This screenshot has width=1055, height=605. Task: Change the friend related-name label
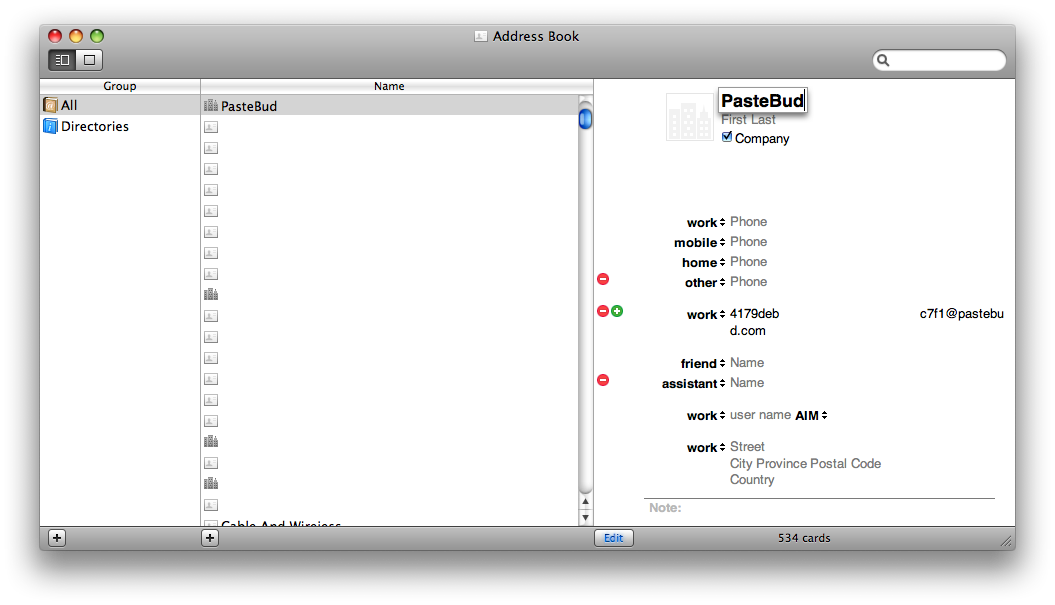[703, 364]
